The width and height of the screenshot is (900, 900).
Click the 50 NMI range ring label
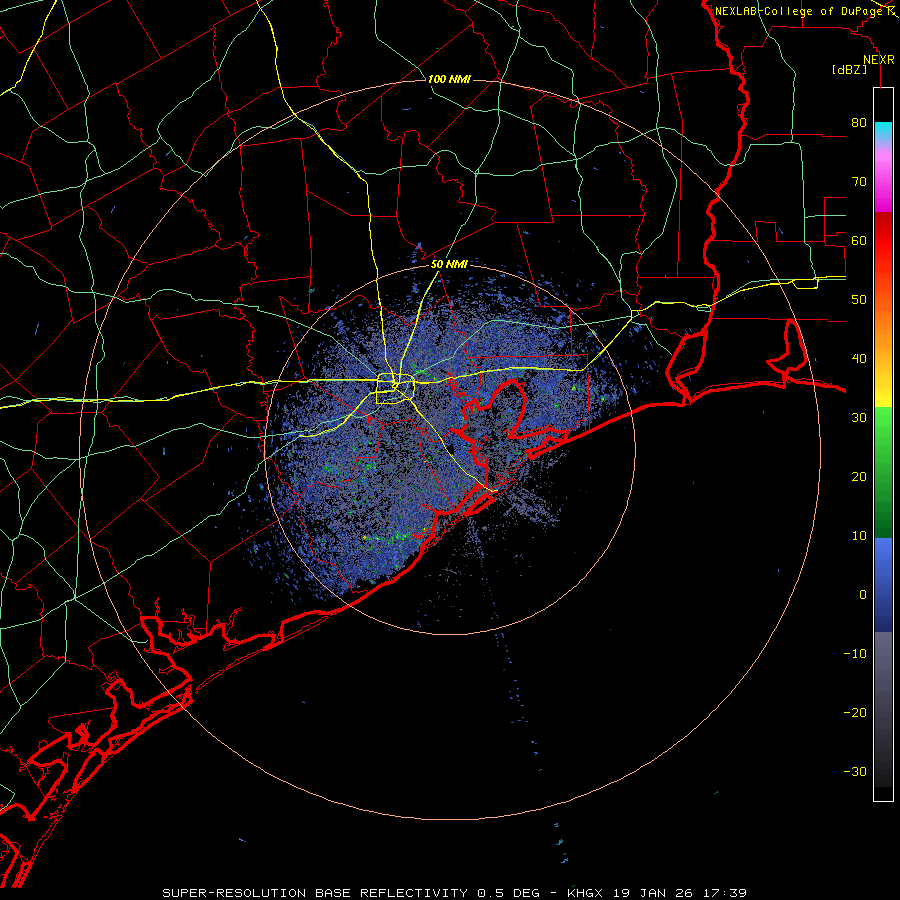[449, 265]
